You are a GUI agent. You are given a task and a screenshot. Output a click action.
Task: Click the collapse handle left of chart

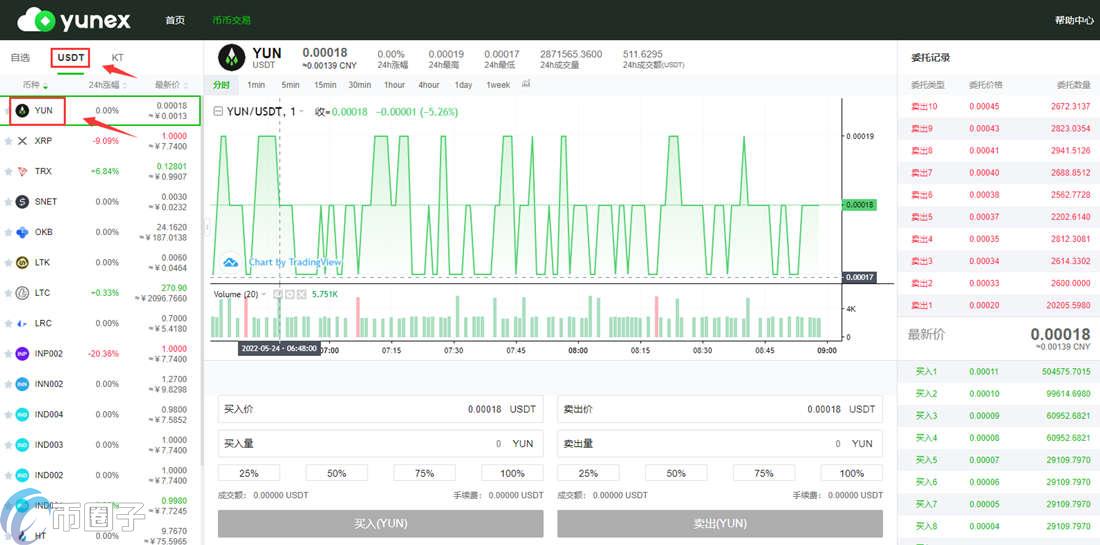coord(208,227)
